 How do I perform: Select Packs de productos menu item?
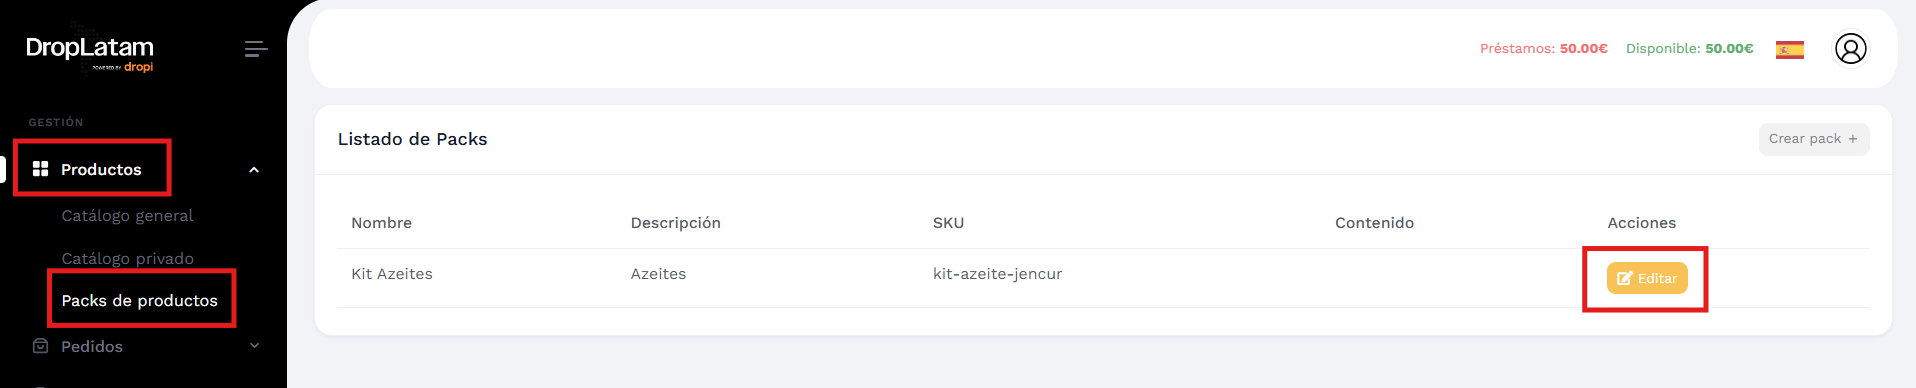[139, 301]
